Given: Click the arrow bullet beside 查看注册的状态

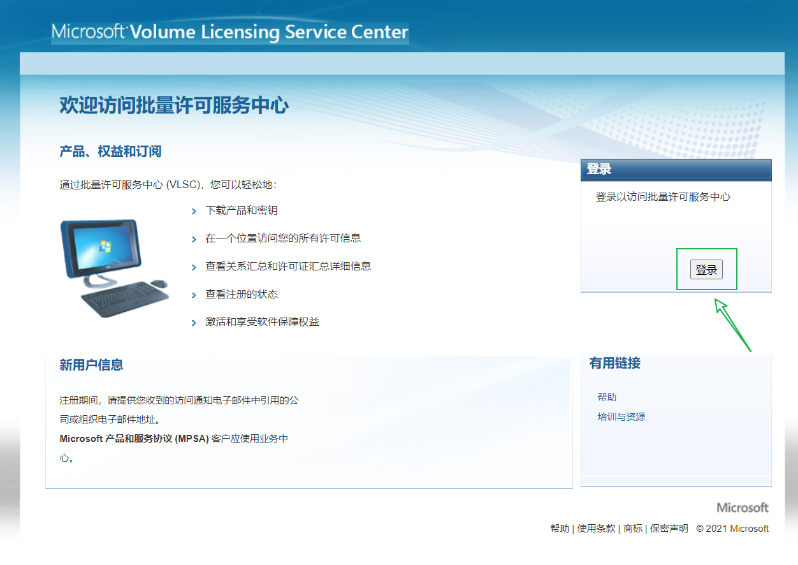Looking at the screenshot, I should [194, 295].
